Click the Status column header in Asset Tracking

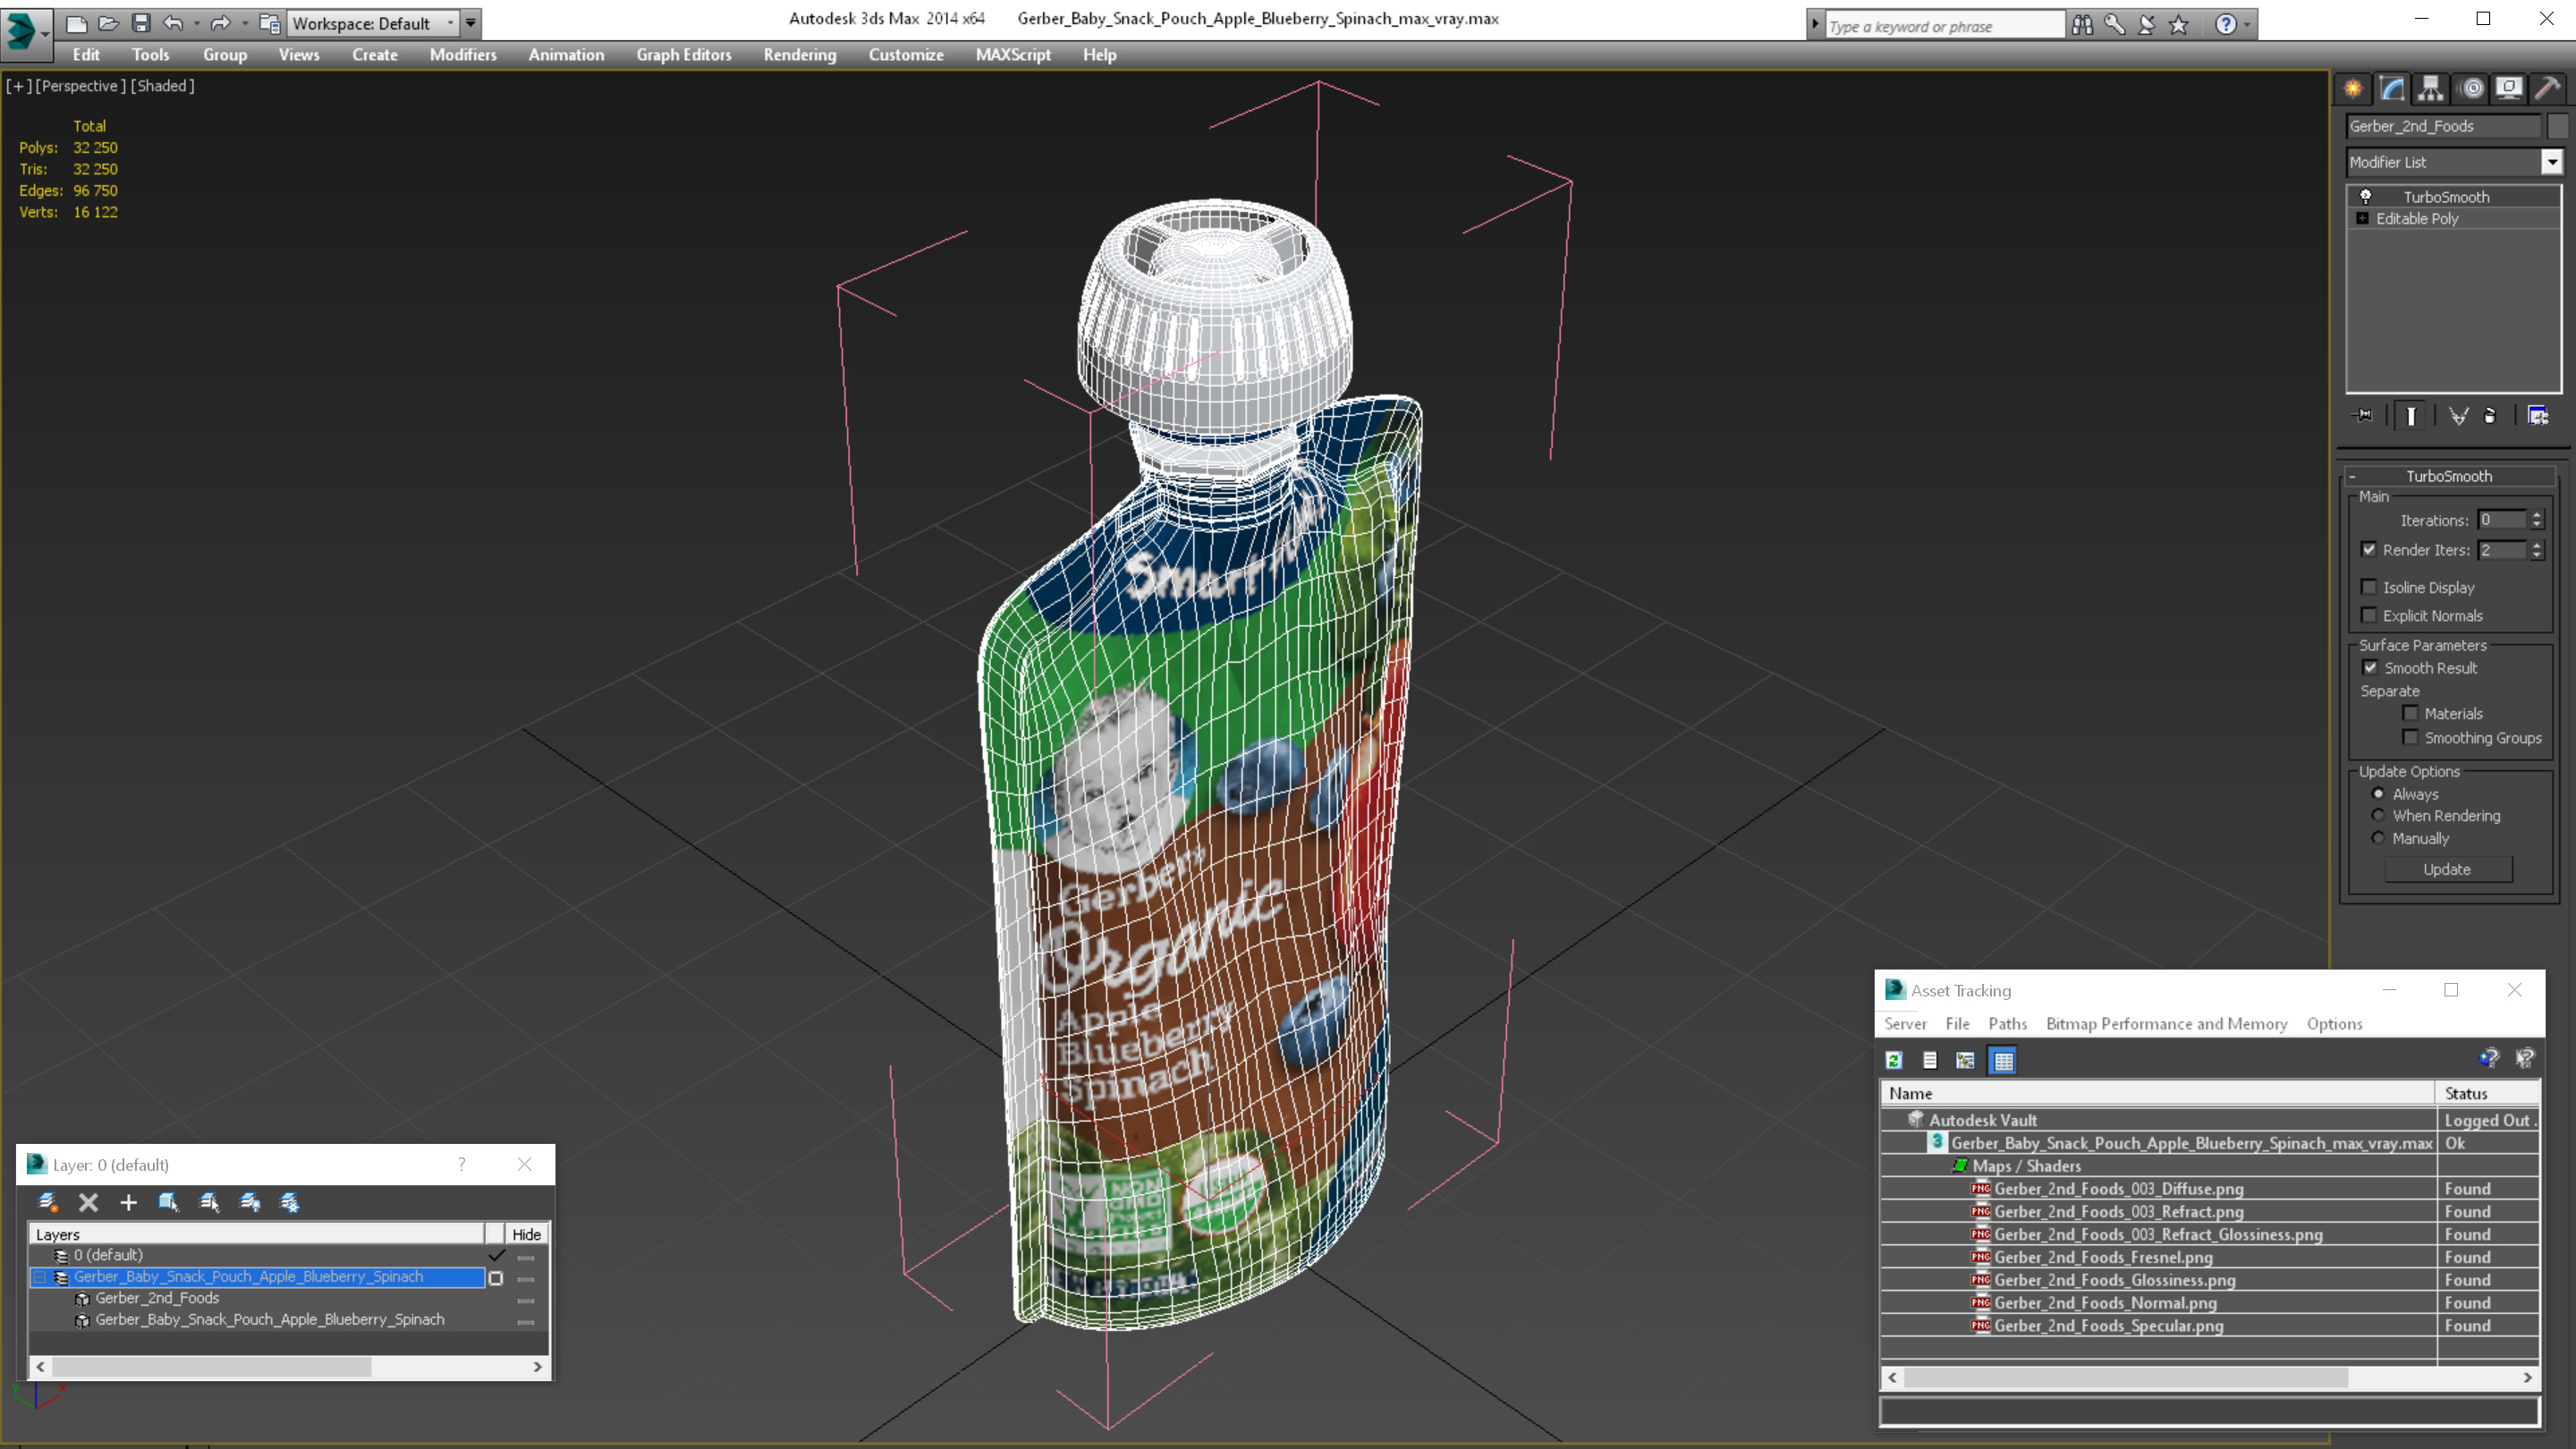(x=2487, y=1094)
